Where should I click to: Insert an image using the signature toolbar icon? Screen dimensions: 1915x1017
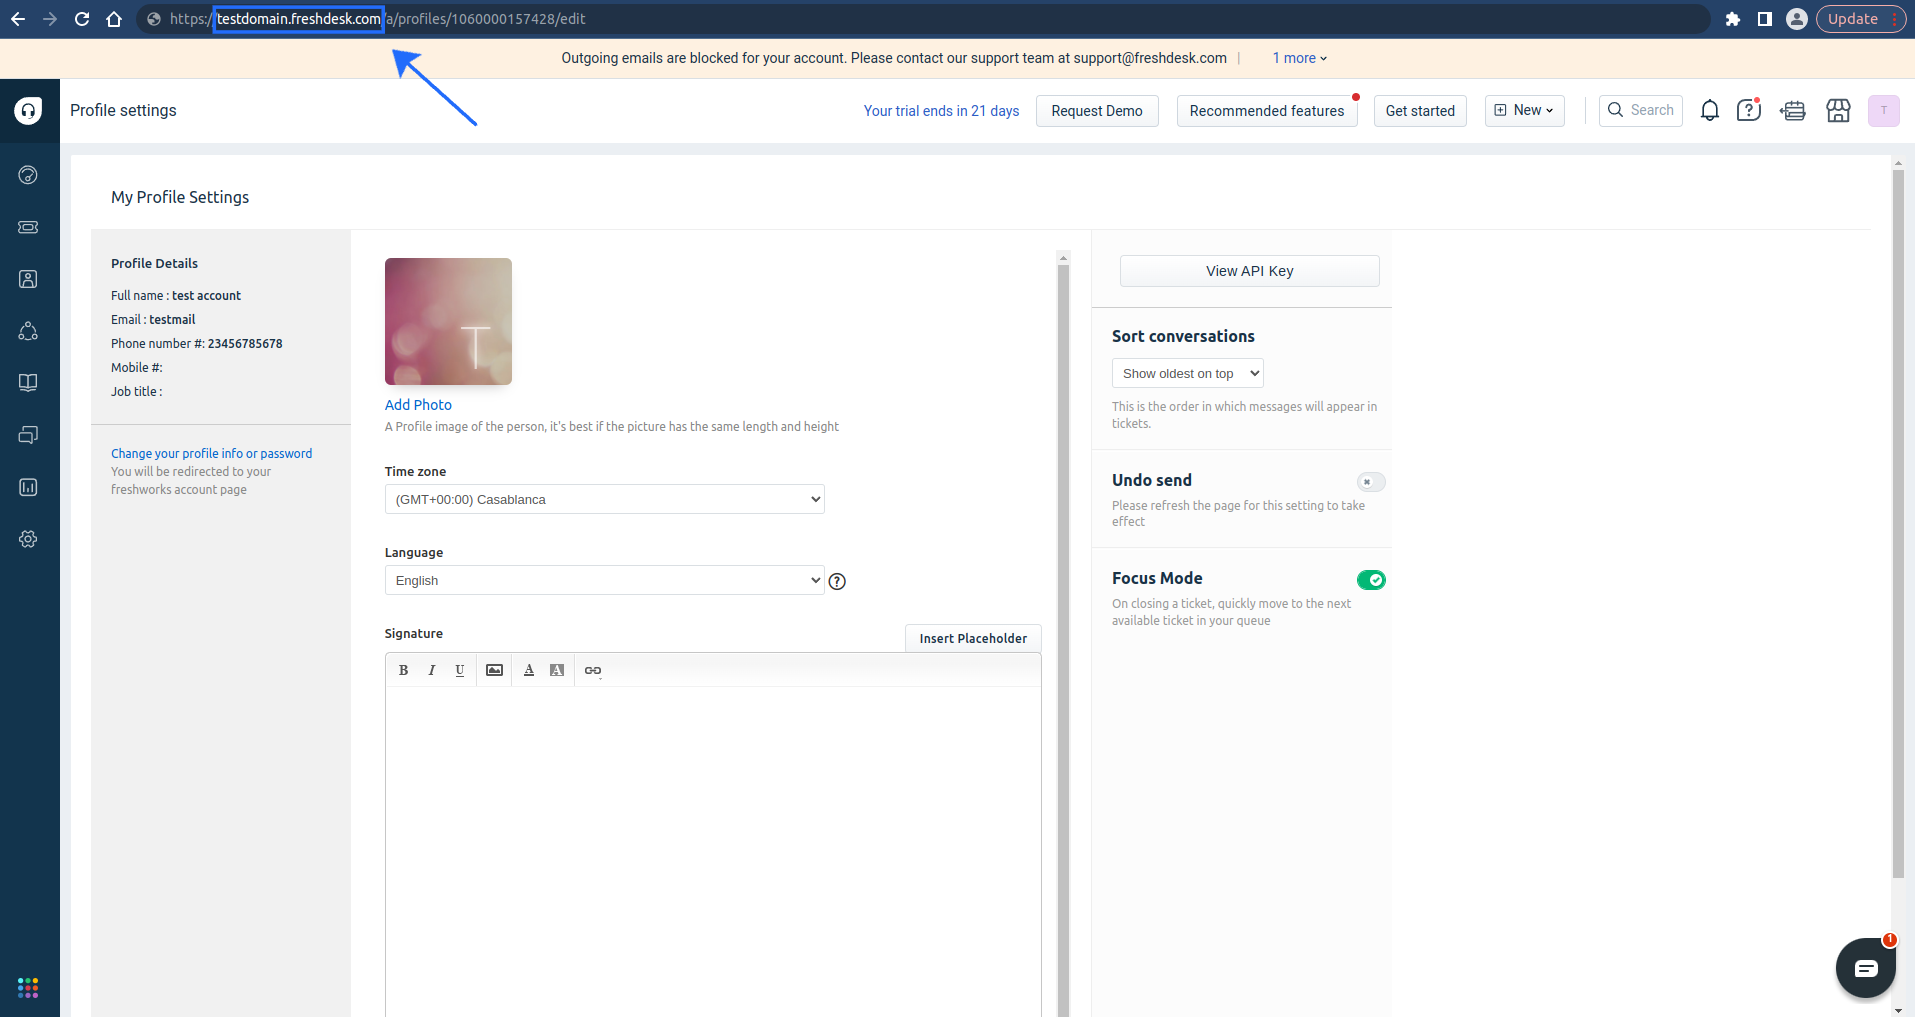point(494,670)
